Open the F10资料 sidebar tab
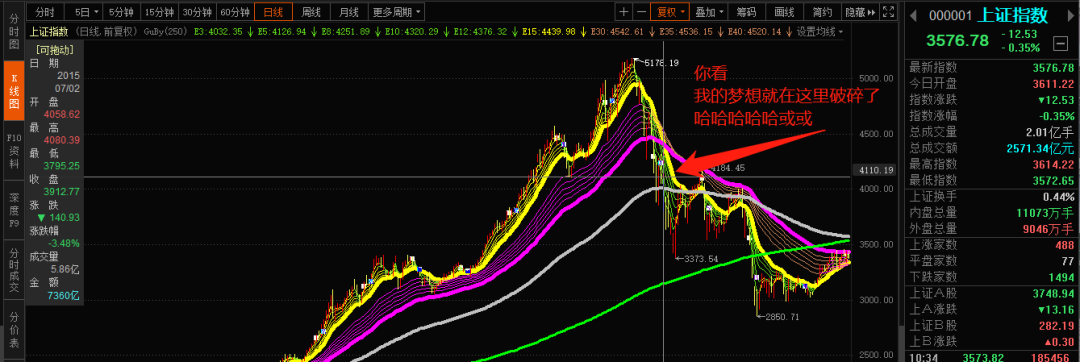 tap(13, 152)
